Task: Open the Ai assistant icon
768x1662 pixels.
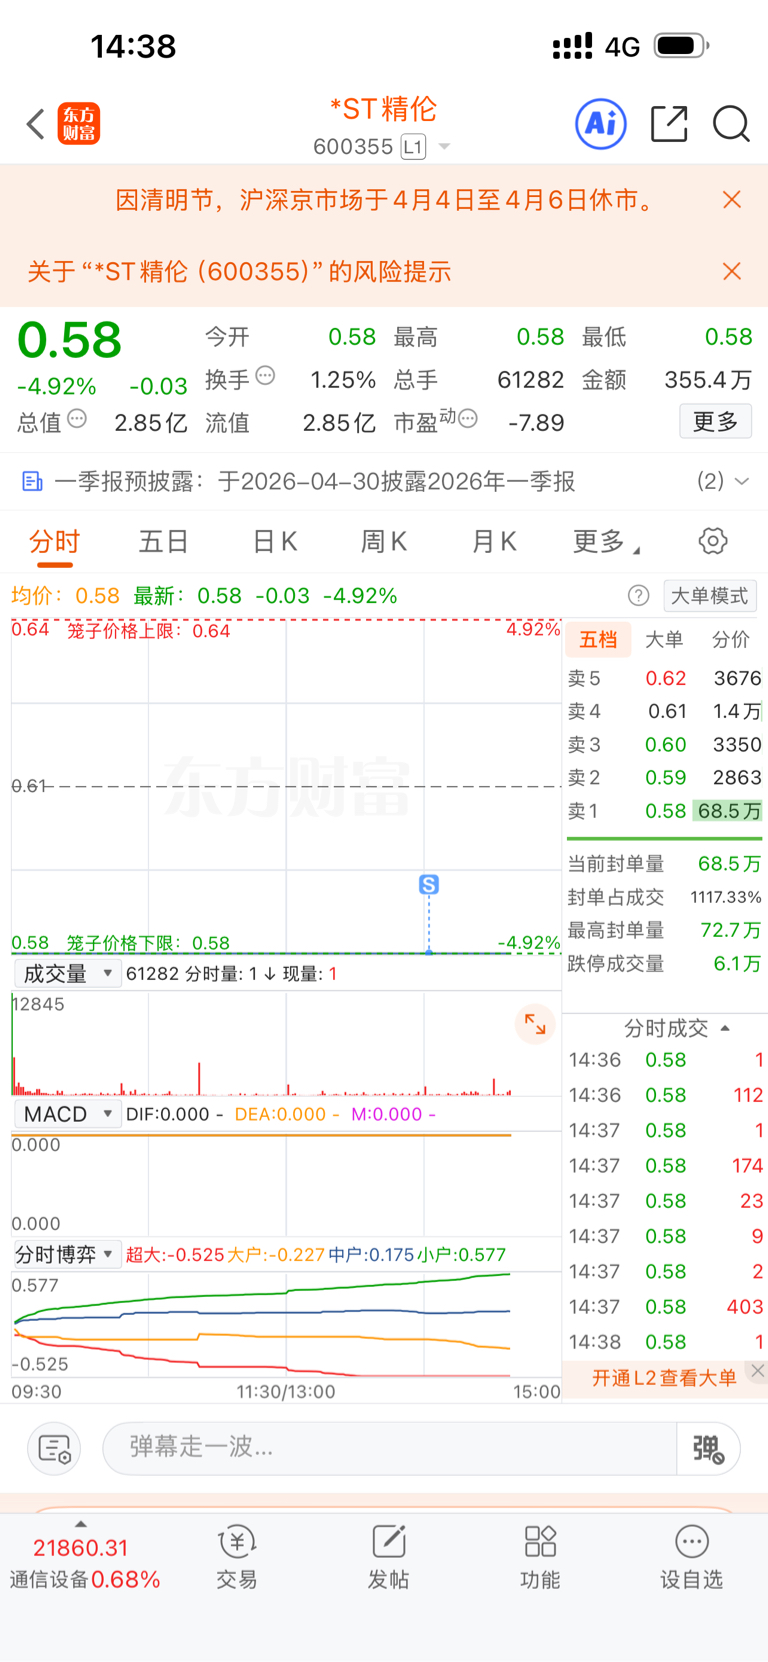Action: tap(601, 124)
